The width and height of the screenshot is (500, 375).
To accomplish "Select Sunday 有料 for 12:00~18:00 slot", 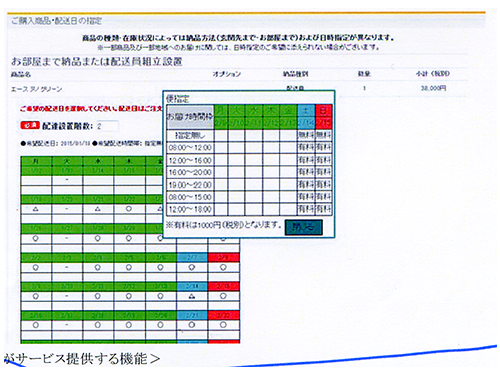I will pyautogui.click(x=323, y=209).
